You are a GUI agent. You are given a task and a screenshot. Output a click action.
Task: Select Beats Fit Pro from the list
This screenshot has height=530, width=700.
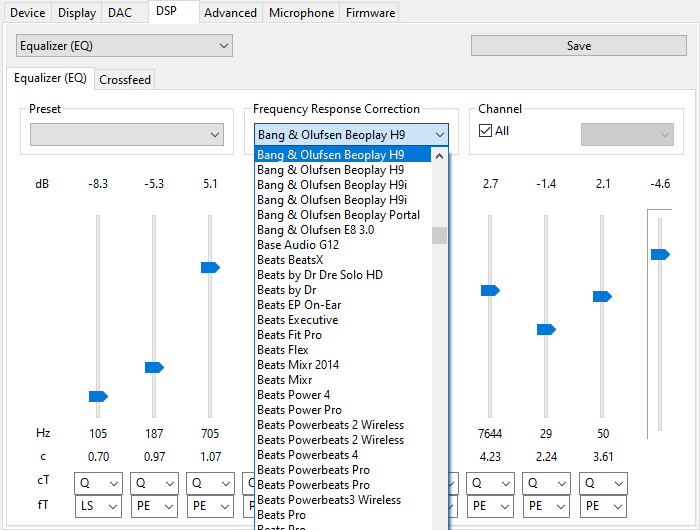289,335
